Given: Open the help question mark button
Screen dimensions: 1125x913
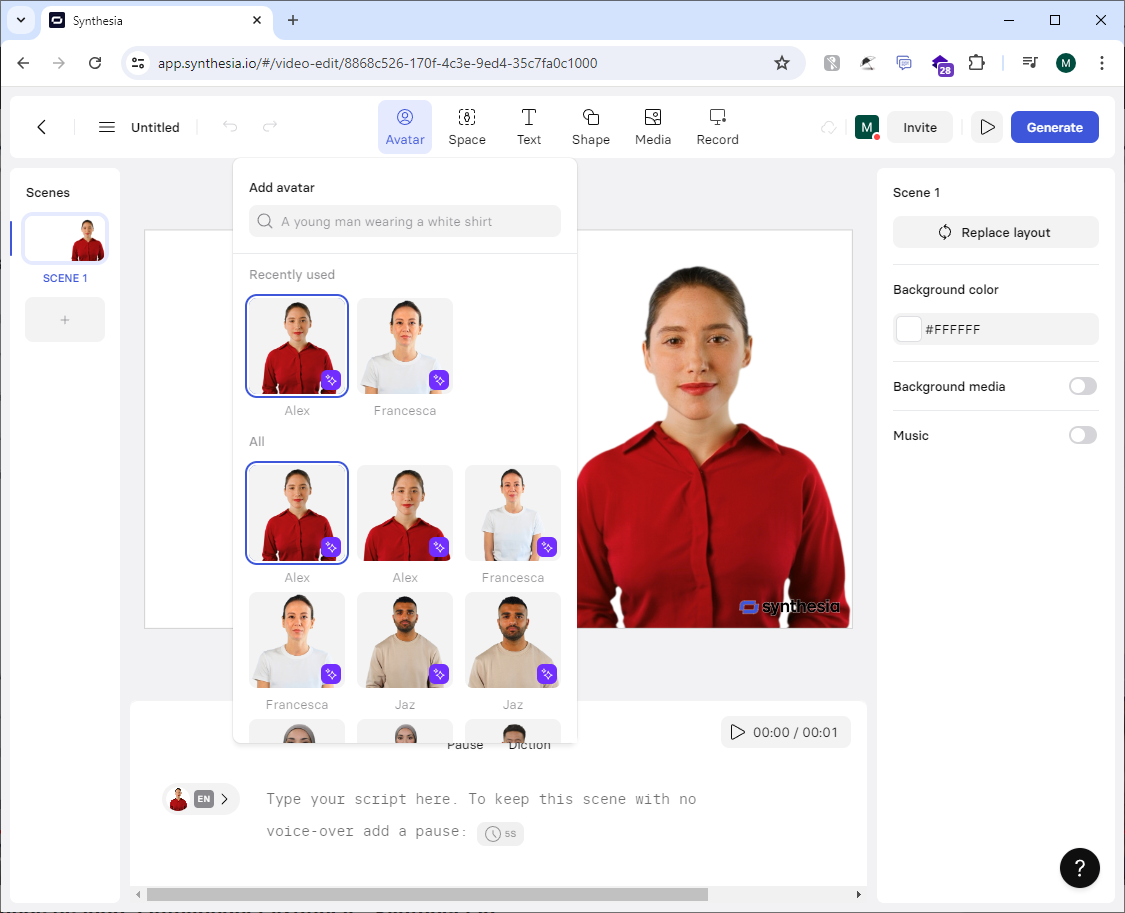Looking at the screenshot, I should pos(1079,868).
